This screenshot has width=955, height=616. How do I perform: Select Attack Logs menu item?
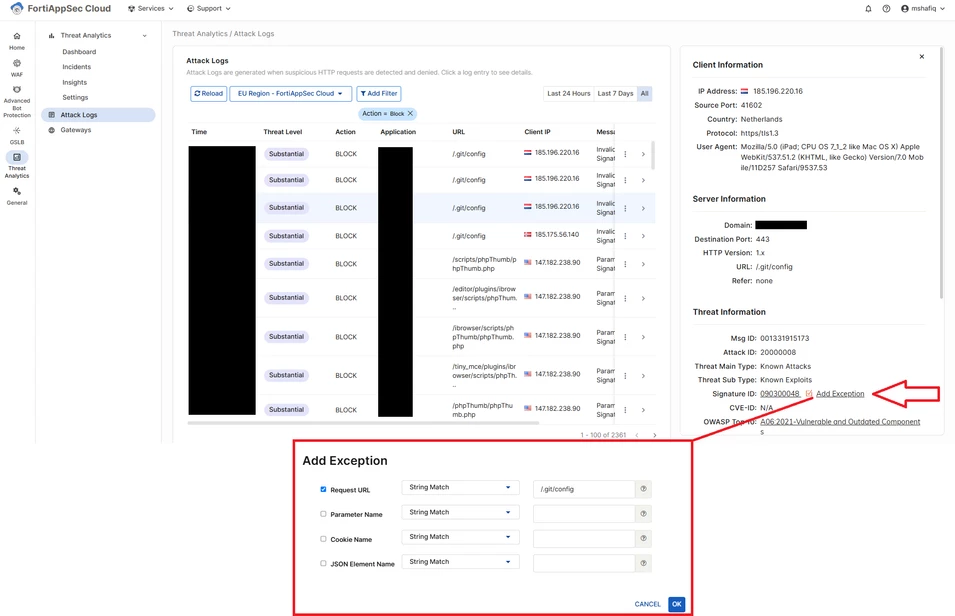pyautogui.click(x=98, y=115)
